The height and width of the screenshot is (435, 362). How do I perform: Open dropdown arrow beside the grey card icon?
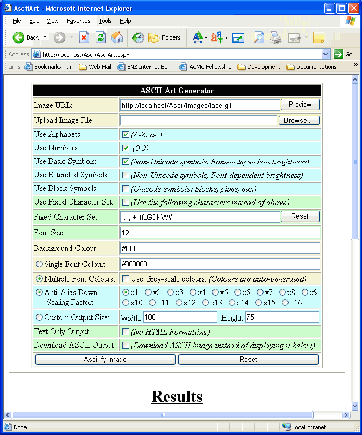coord(306,37)
